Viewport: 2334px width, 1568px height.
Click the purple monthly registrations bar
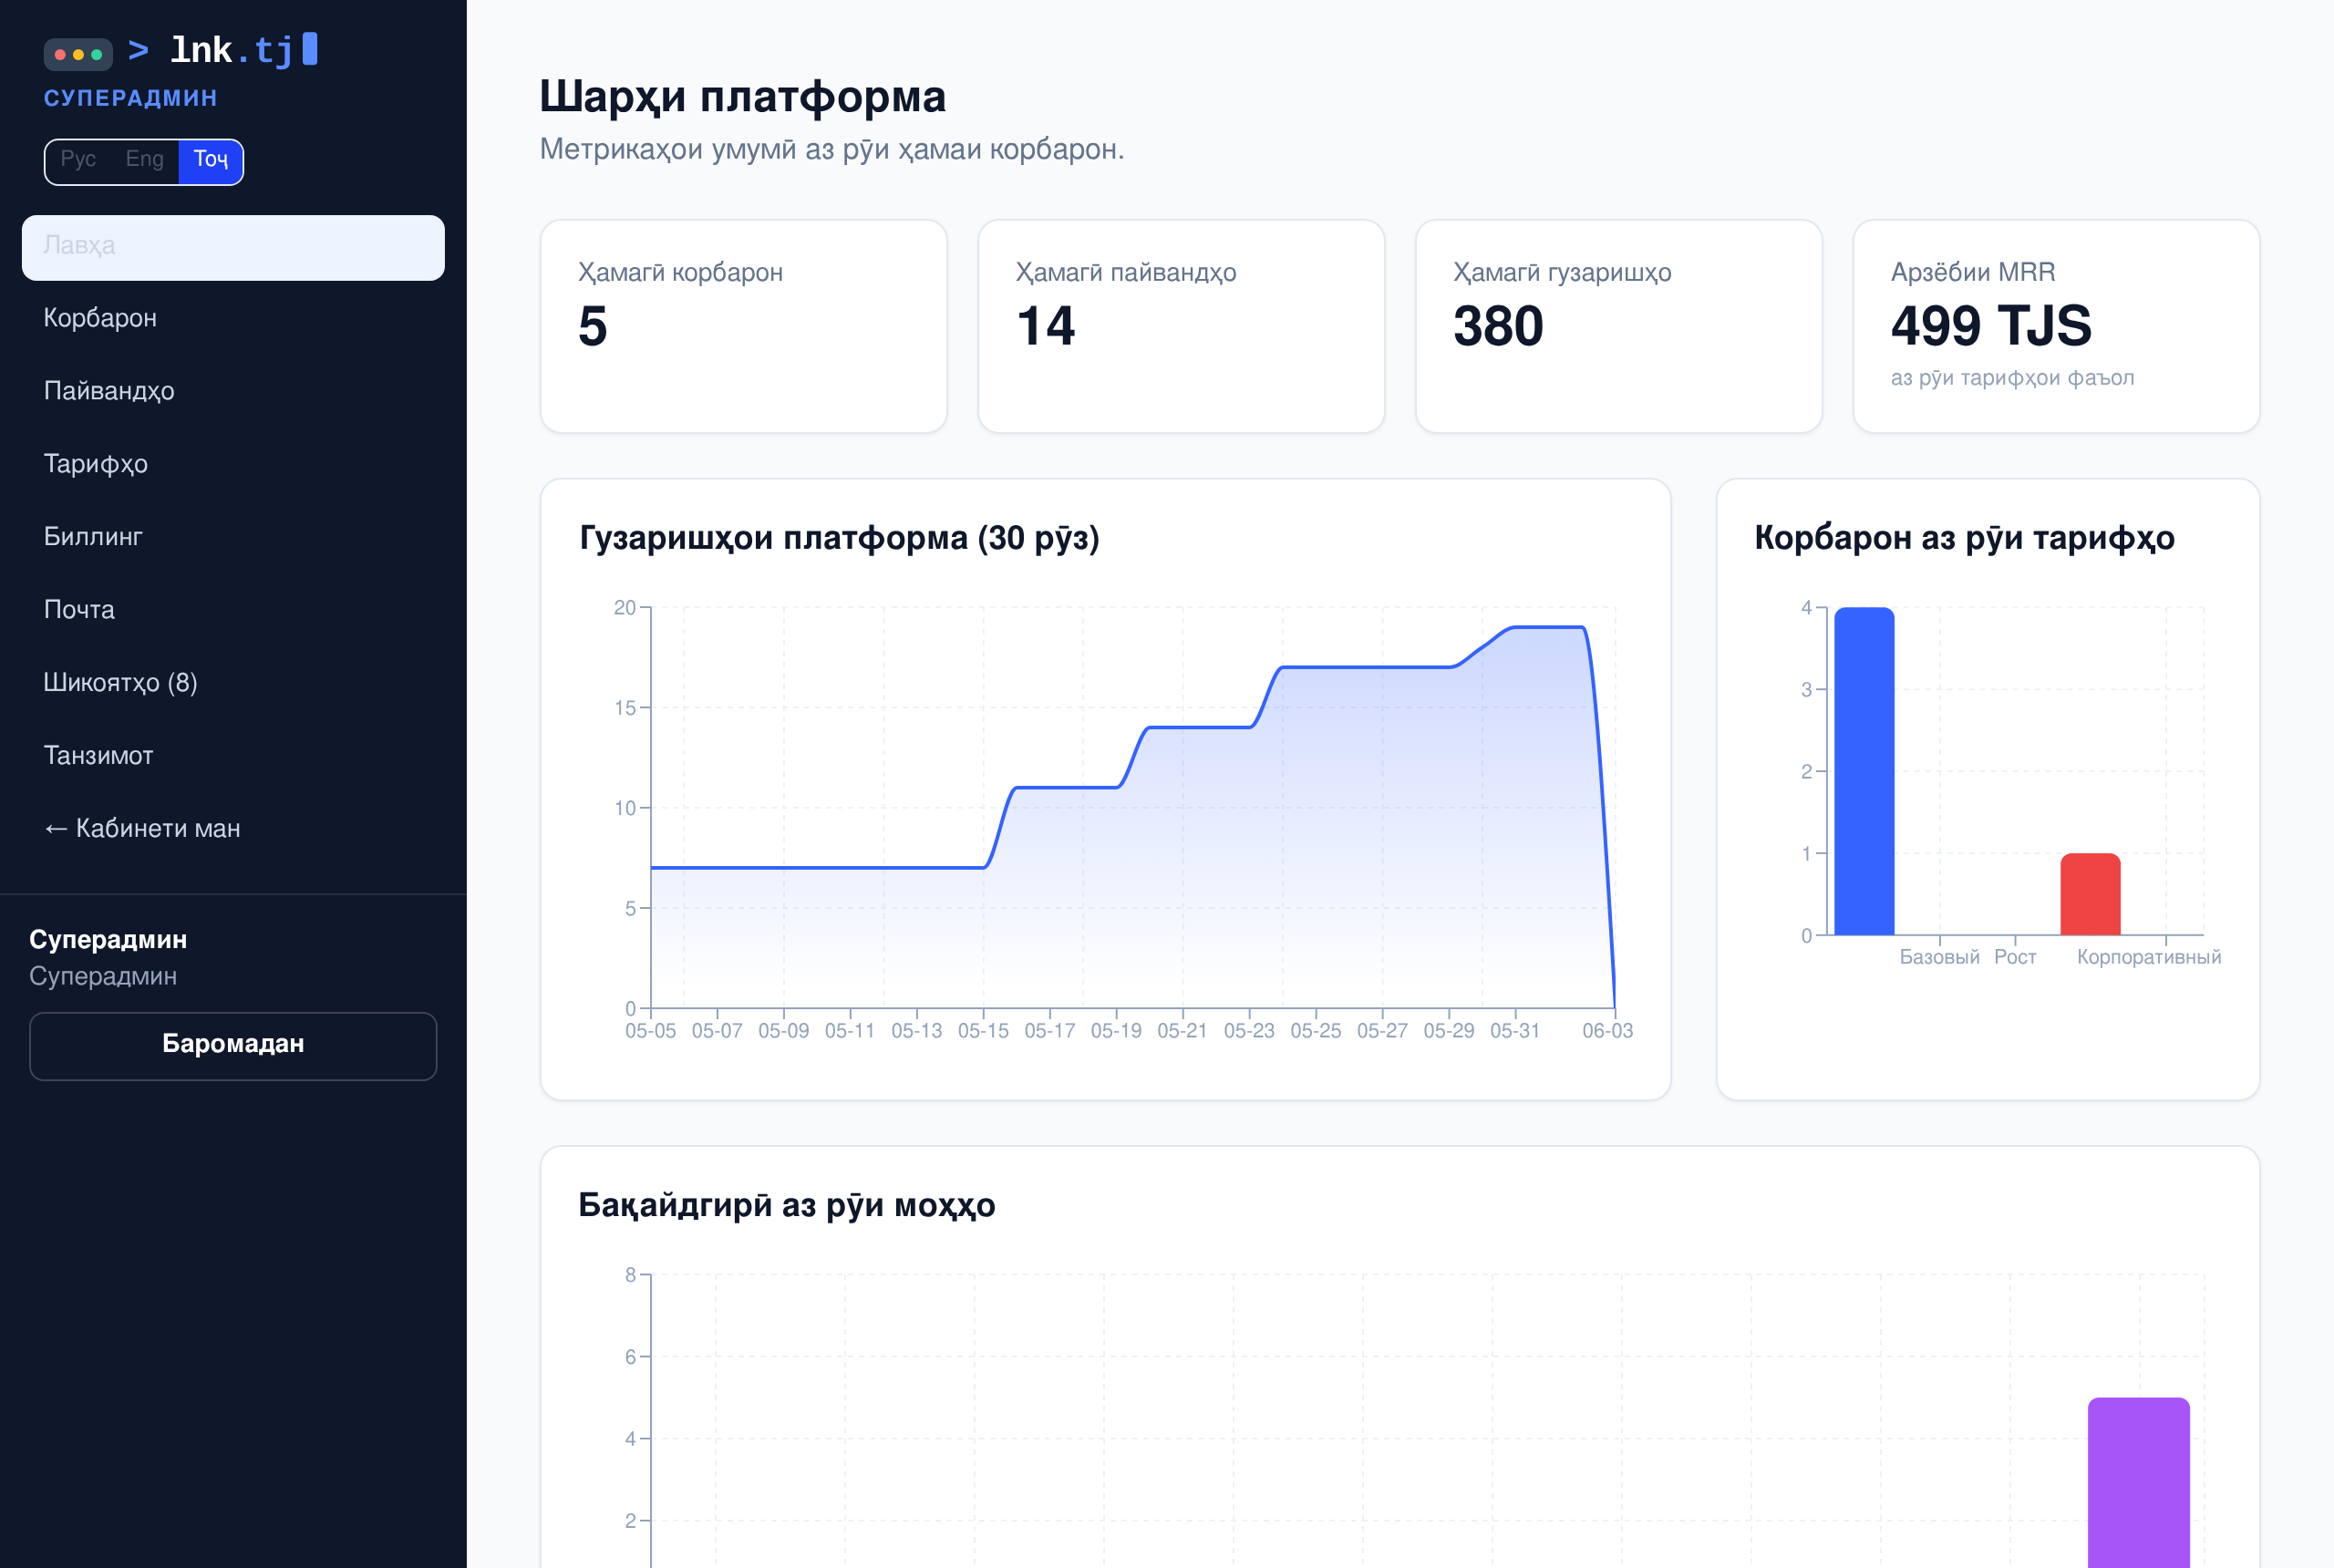[x=2138, y=1482]
